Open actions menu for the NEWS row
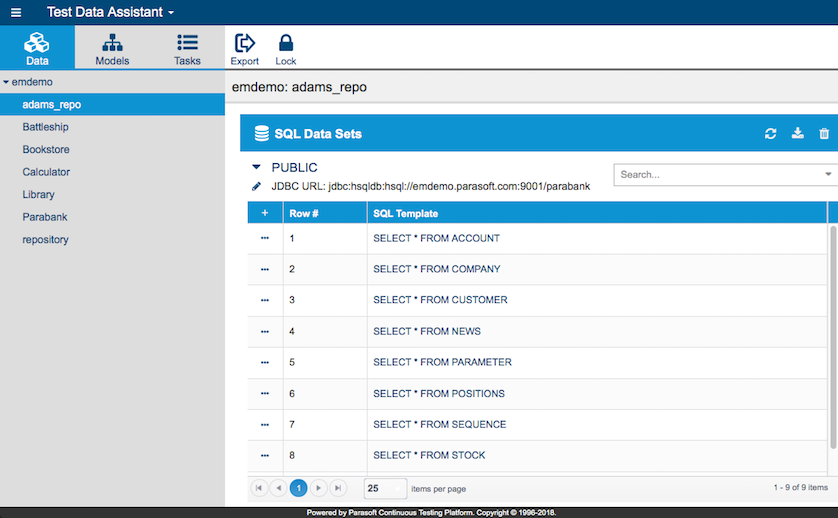 [x=265, y=331]
